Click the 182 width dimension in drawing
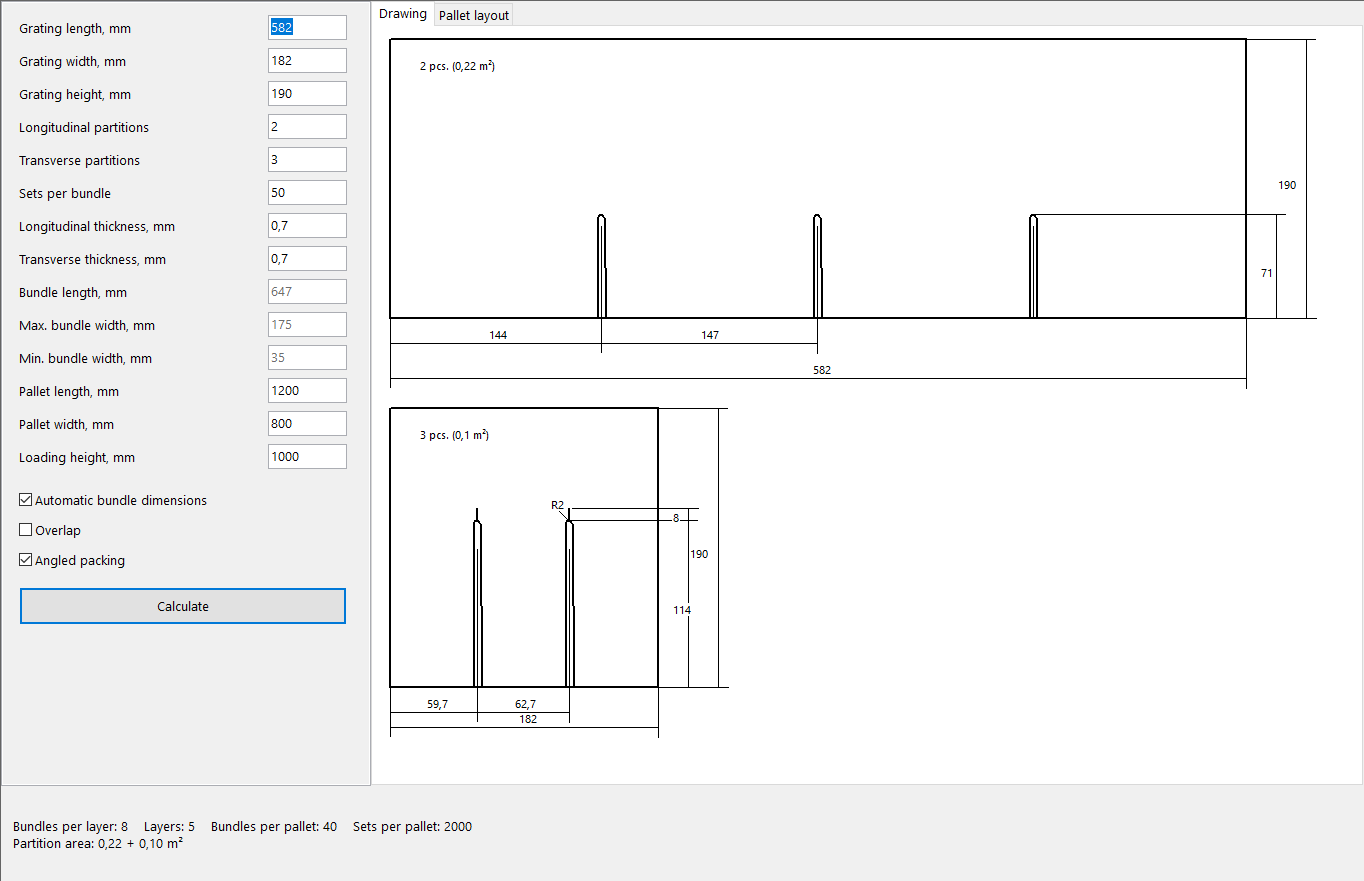 coord(527,719)
